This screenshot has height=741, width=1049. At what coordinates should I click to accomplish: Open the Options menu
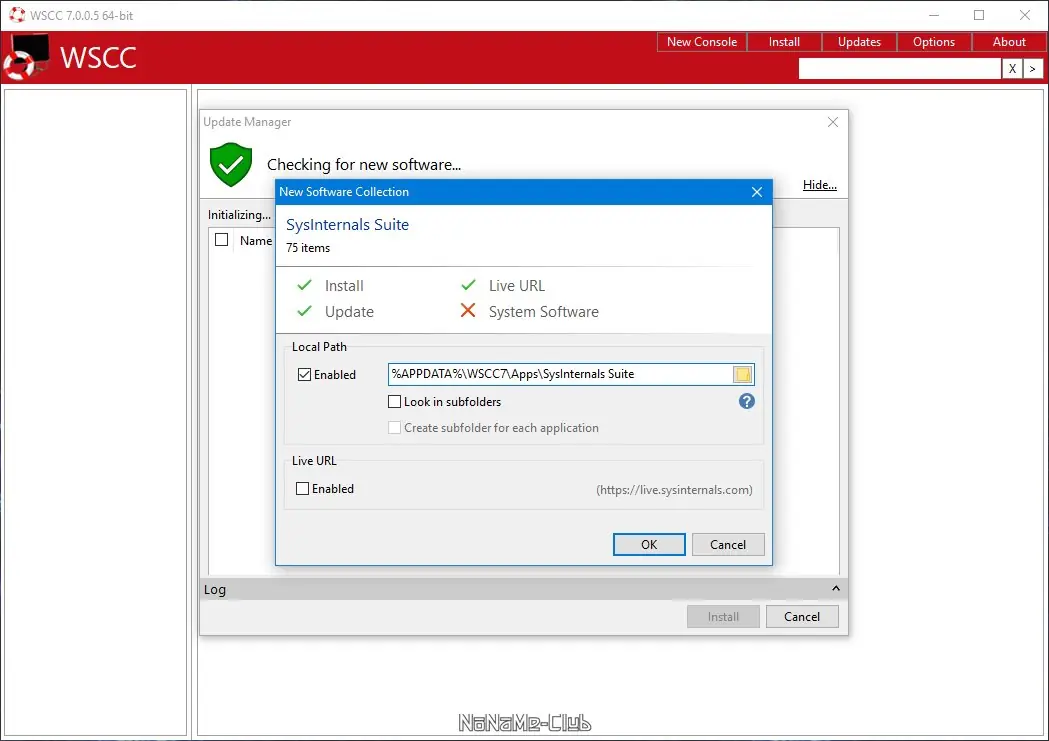(x=934, y=41)
